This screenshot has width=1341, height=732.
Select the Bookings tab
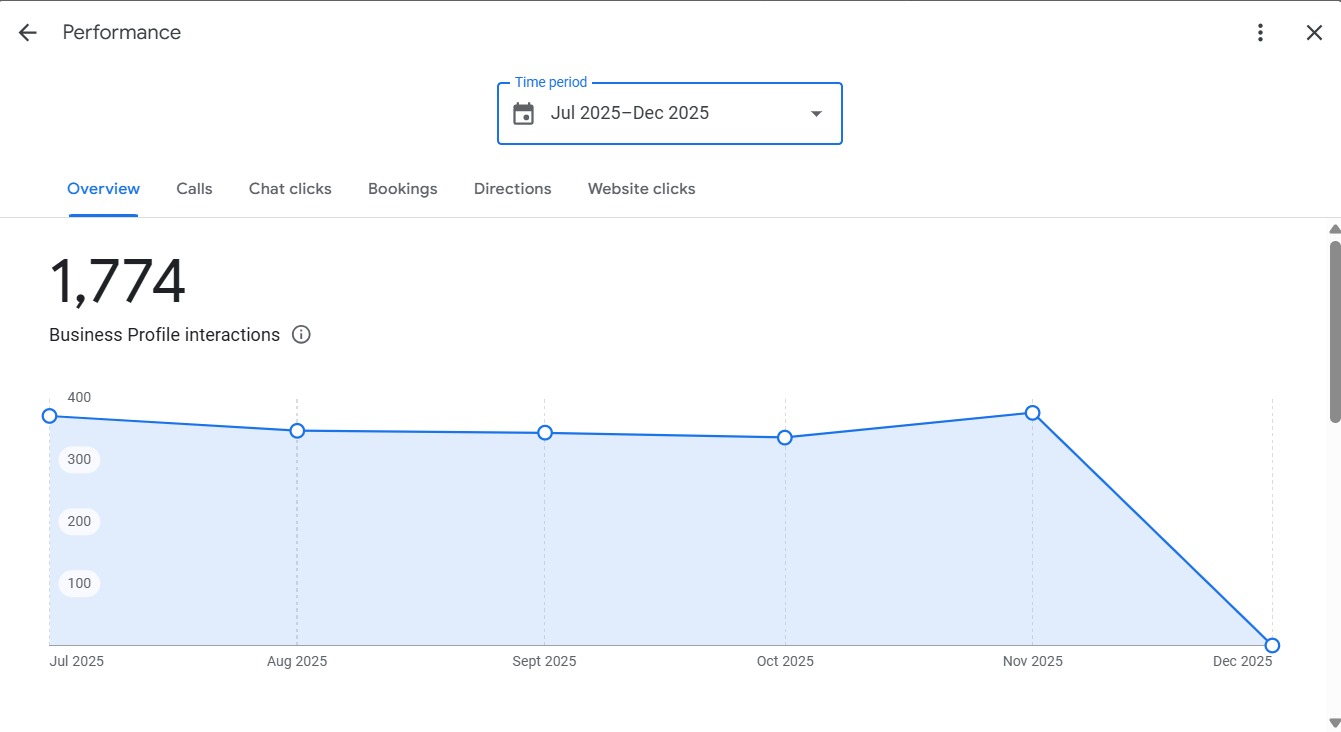[x=402, y=189]
